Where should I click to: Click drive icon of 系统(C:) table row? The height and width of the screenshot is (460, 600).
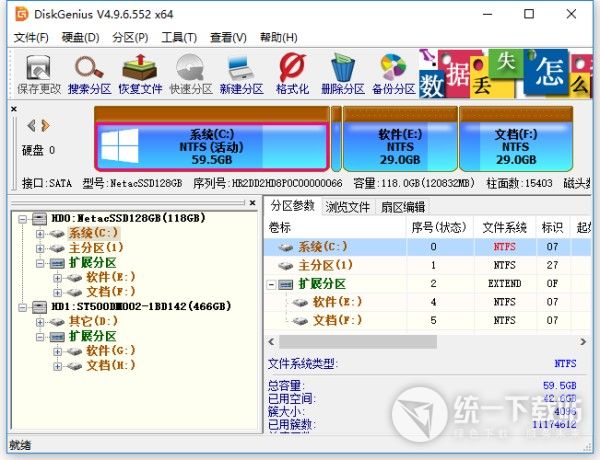[x=285, y=247]
